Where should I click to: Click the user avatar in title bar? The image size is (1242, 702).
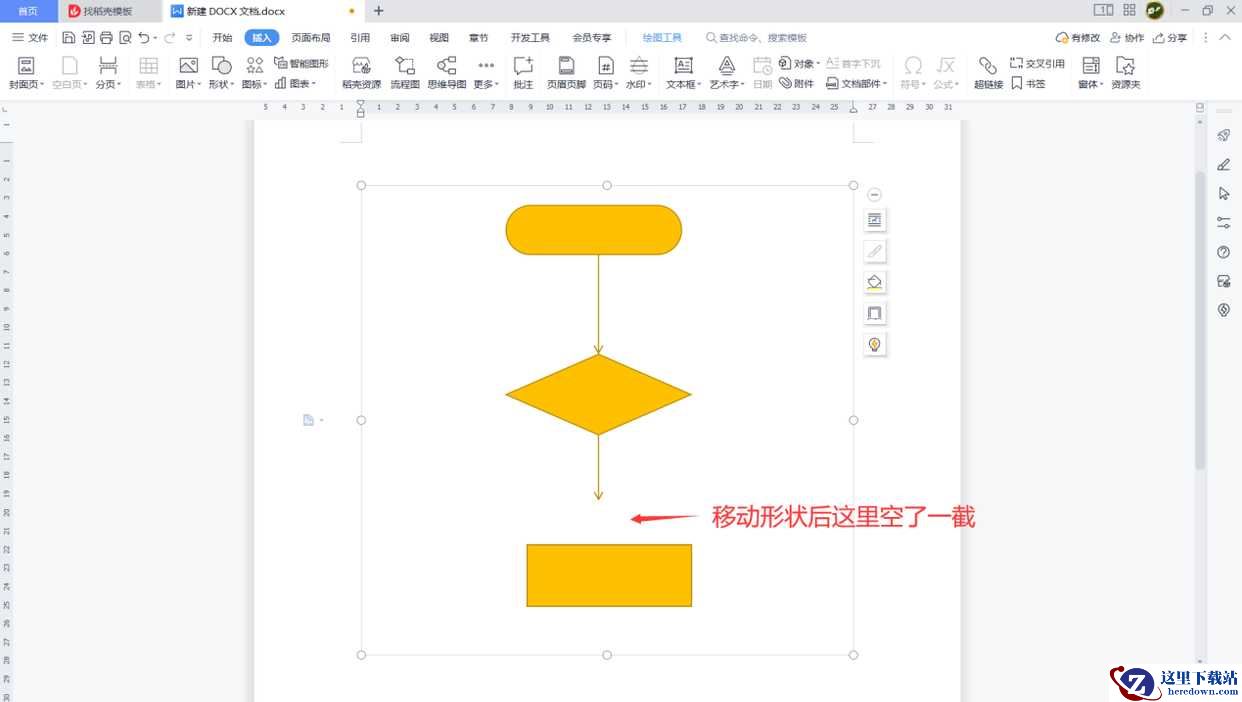point(1155,11)
